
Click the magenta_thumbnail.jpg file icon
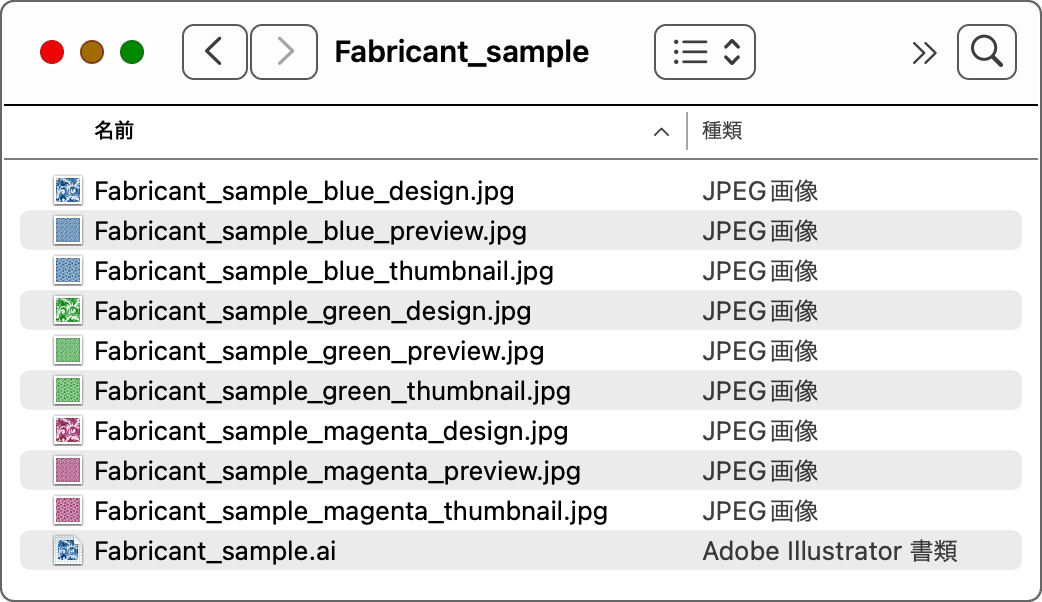coord(68,510)
